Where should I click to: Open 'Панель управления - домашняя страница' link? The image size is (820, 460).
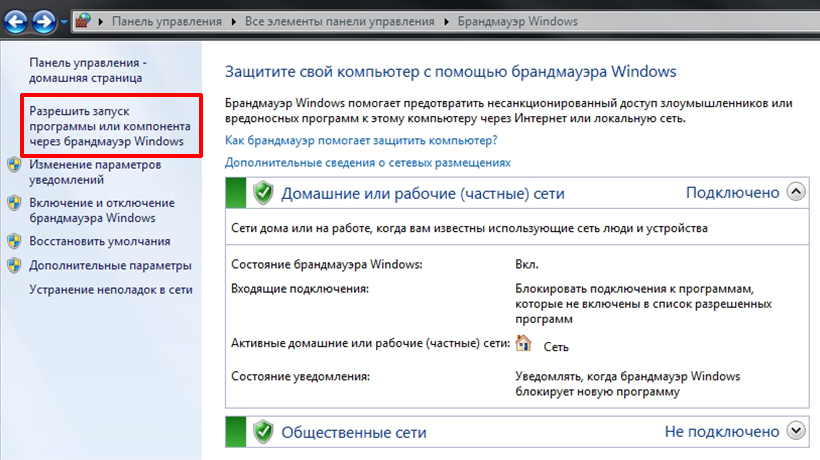tap(88, 70)
